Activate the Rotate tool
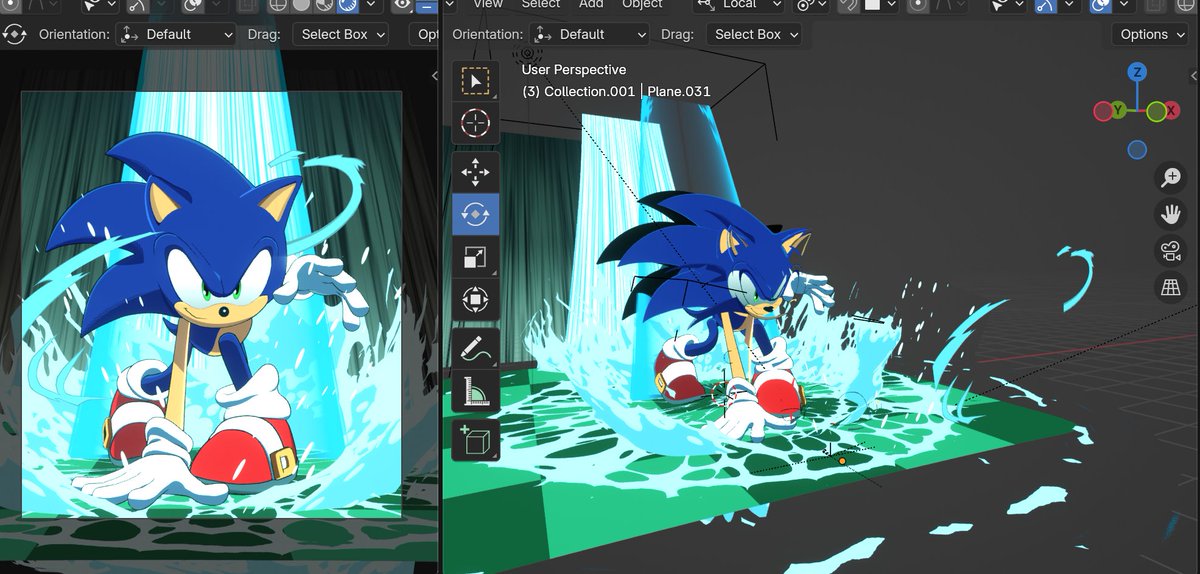The width and height of the screenshot is (1200, 574). pos(475,214)
